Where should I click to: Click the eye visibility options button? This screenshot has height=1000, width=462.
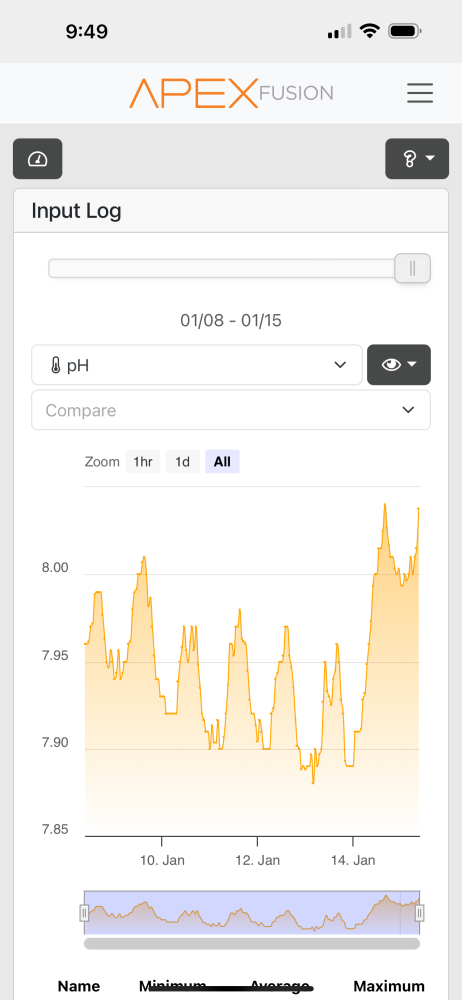[x=399, y=365]
